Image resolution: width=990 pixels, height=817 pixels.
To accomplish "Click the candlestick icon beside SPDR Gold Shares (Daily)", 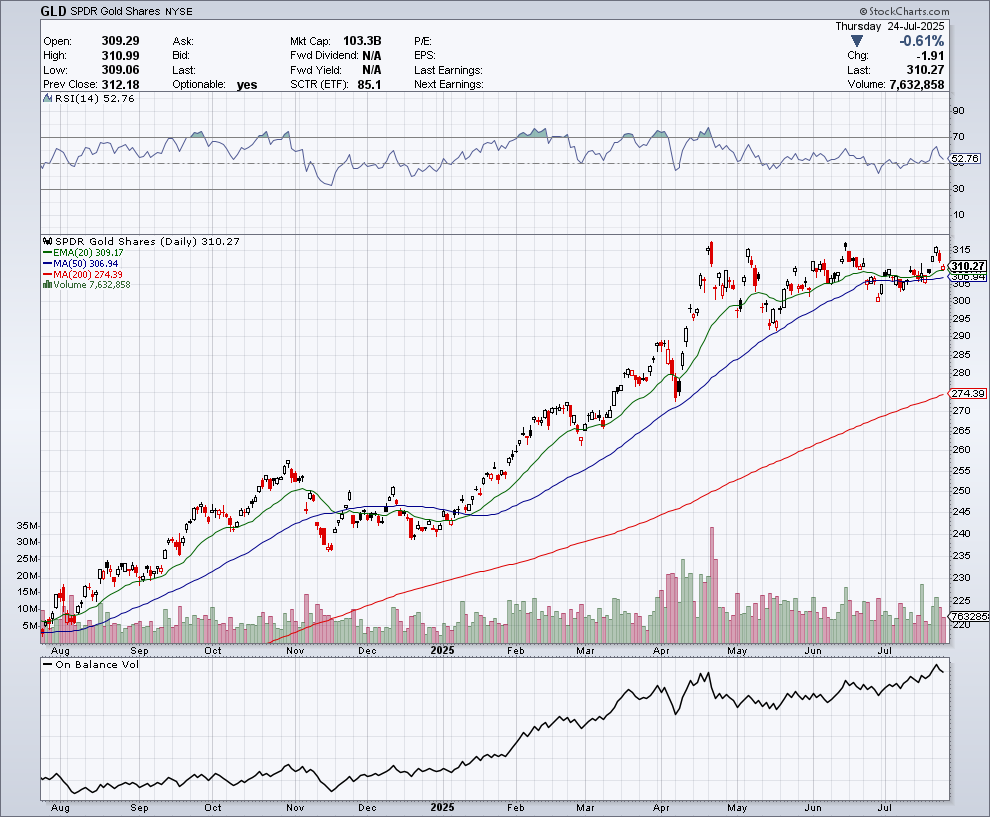I will click(x=47, y=242).
